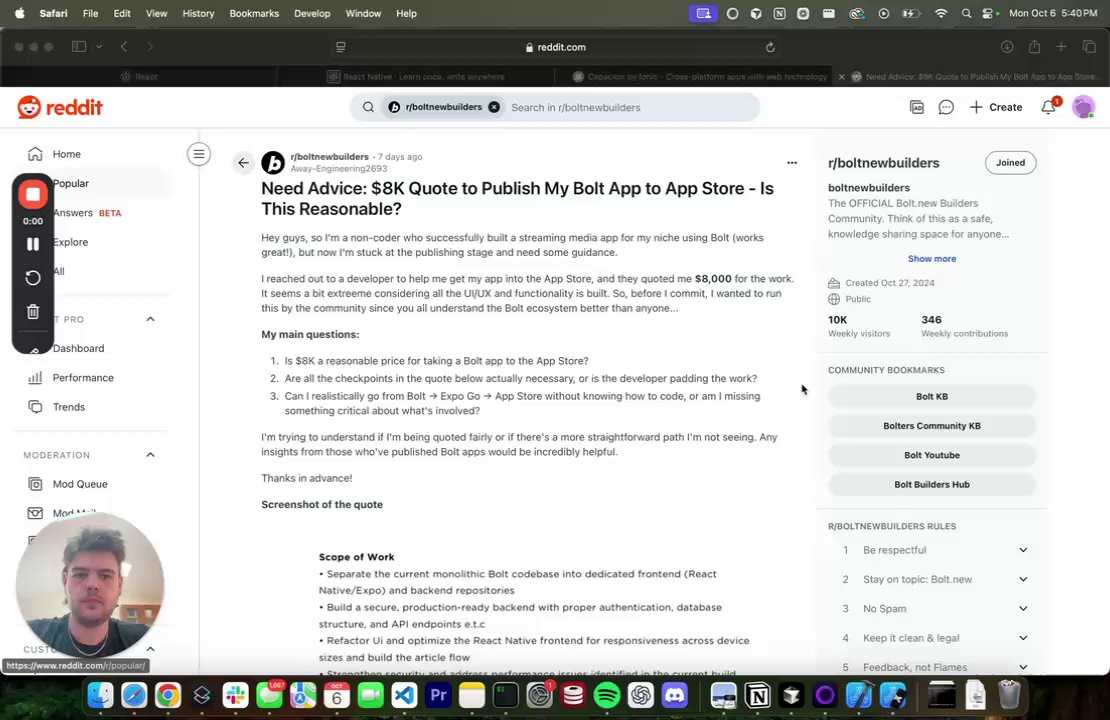Viewport: 1110px width, 720px height.
Task: Click the post author Away-Engineering2693
Action: pyautogui.click(x=338, y=168)
